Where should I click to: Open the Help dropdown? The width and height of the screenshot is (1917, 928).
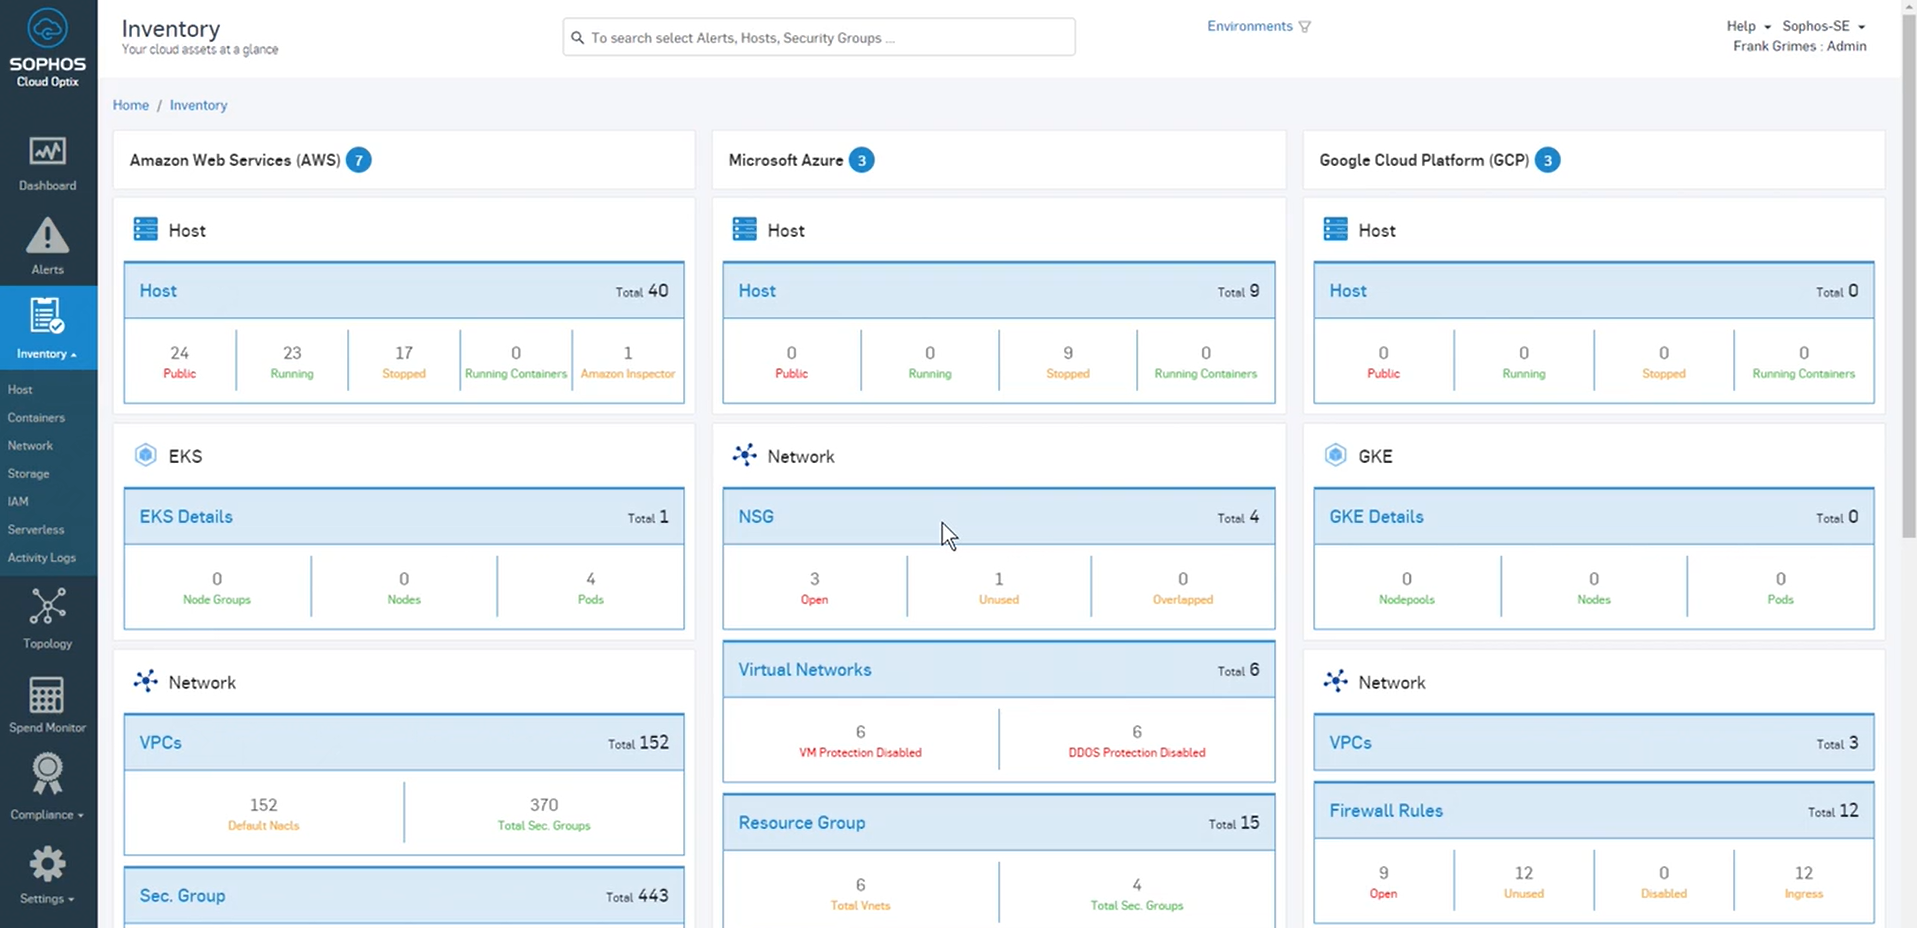tap(1745, 26)
